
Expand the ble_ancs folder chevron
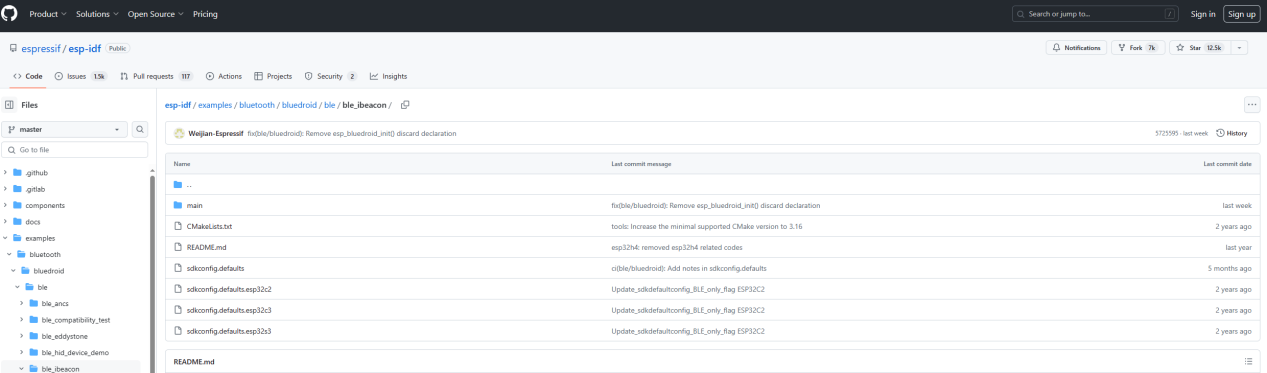(22, 303)
